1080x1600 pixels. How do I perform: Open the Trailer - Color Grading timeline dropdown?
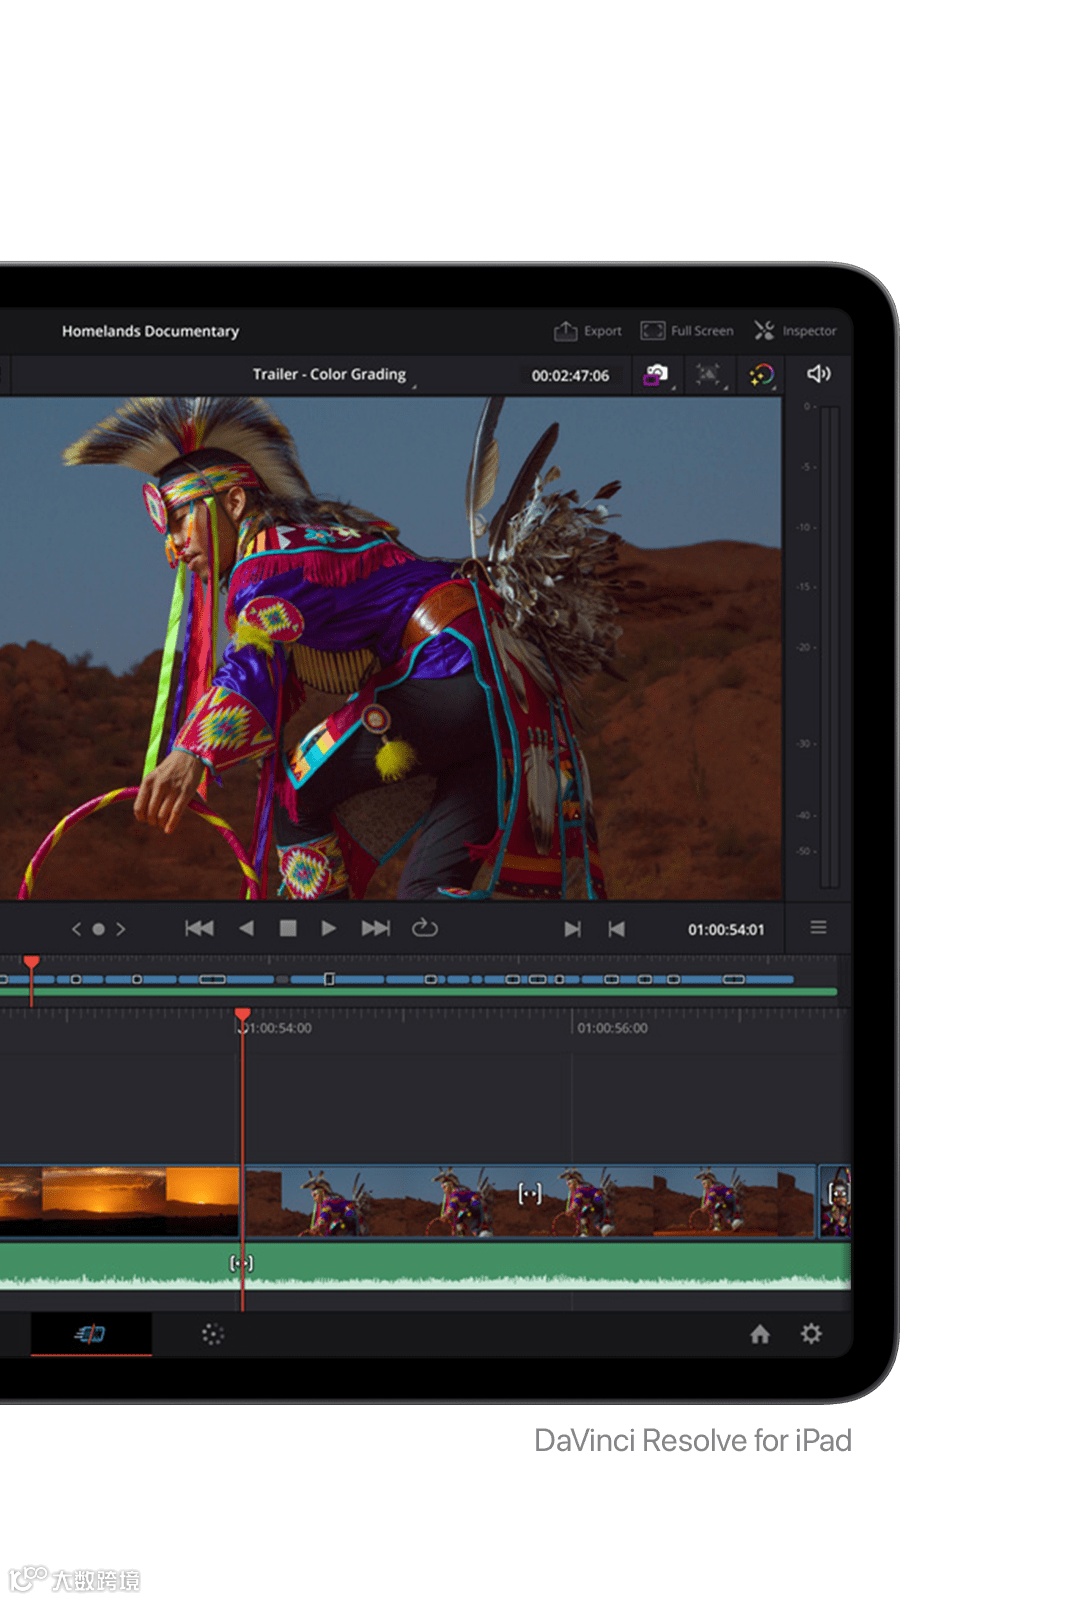pos(333,375)
